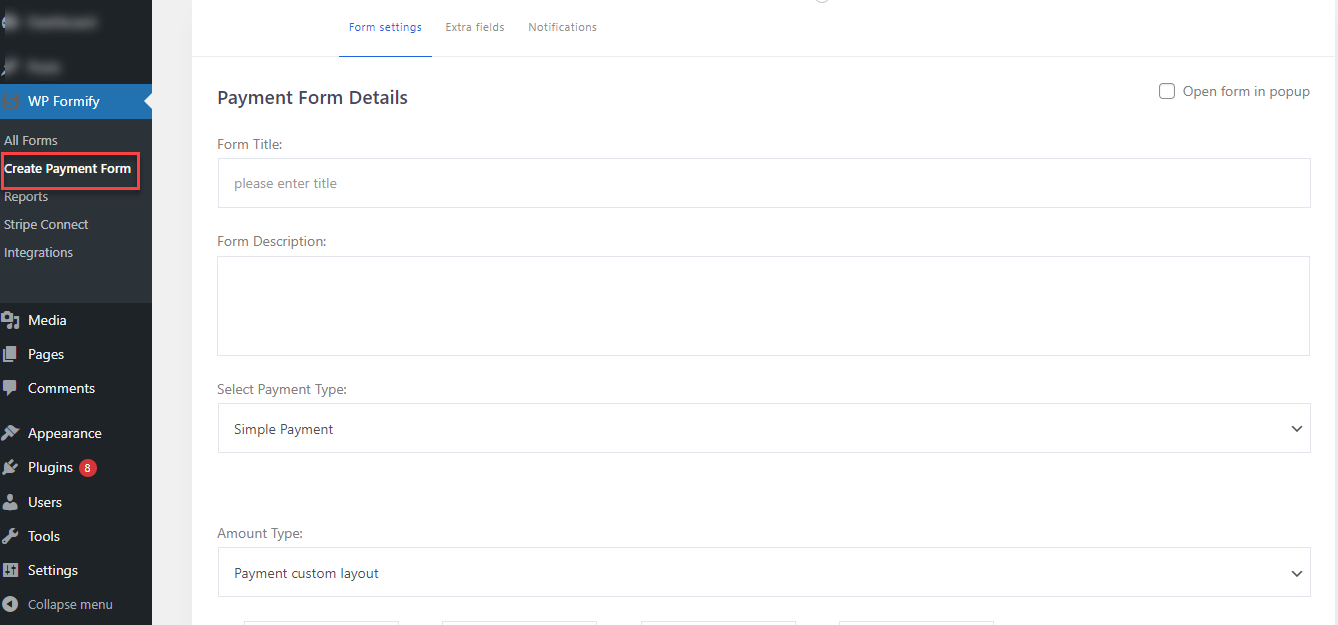Click the Settings sliders icon
The image size is (1338, 625).
tap(10, 570)
